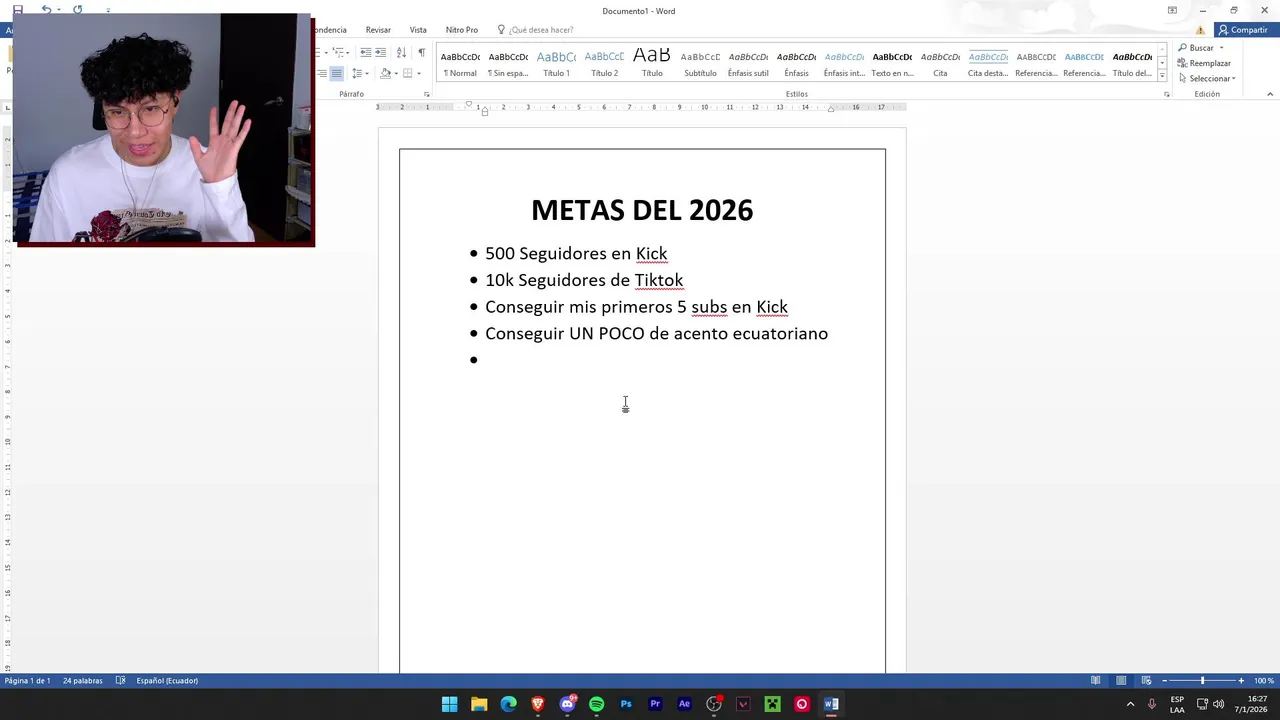Click Reemplazar
1280x720 pixels.
pos(1204,63)
